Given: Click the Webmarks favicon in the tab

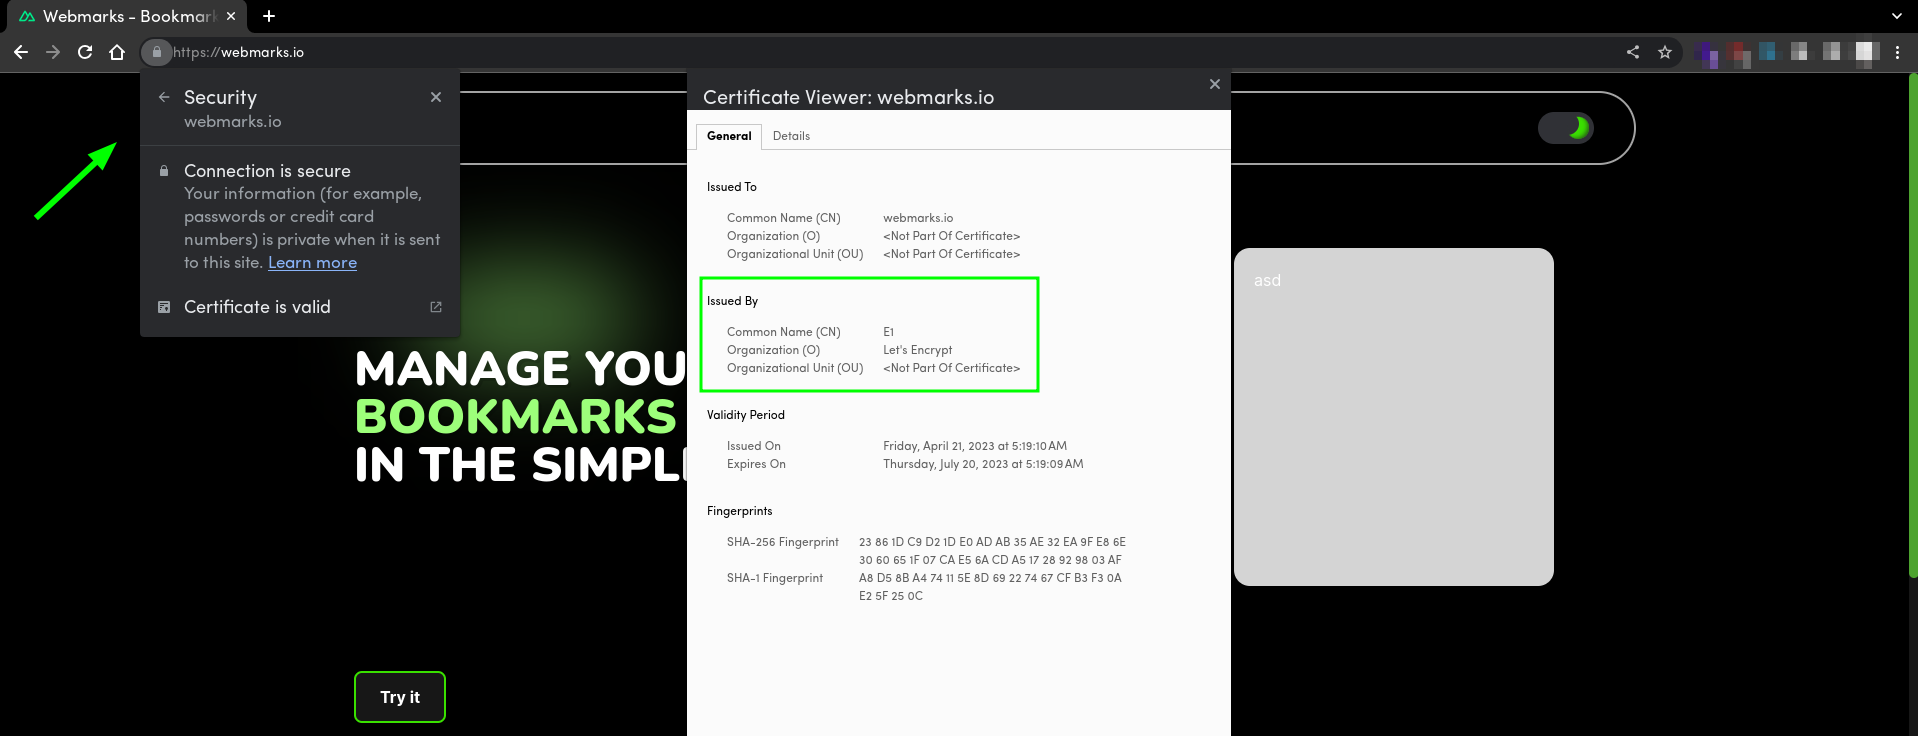Looking at the screenshot, I should (27, 16).
